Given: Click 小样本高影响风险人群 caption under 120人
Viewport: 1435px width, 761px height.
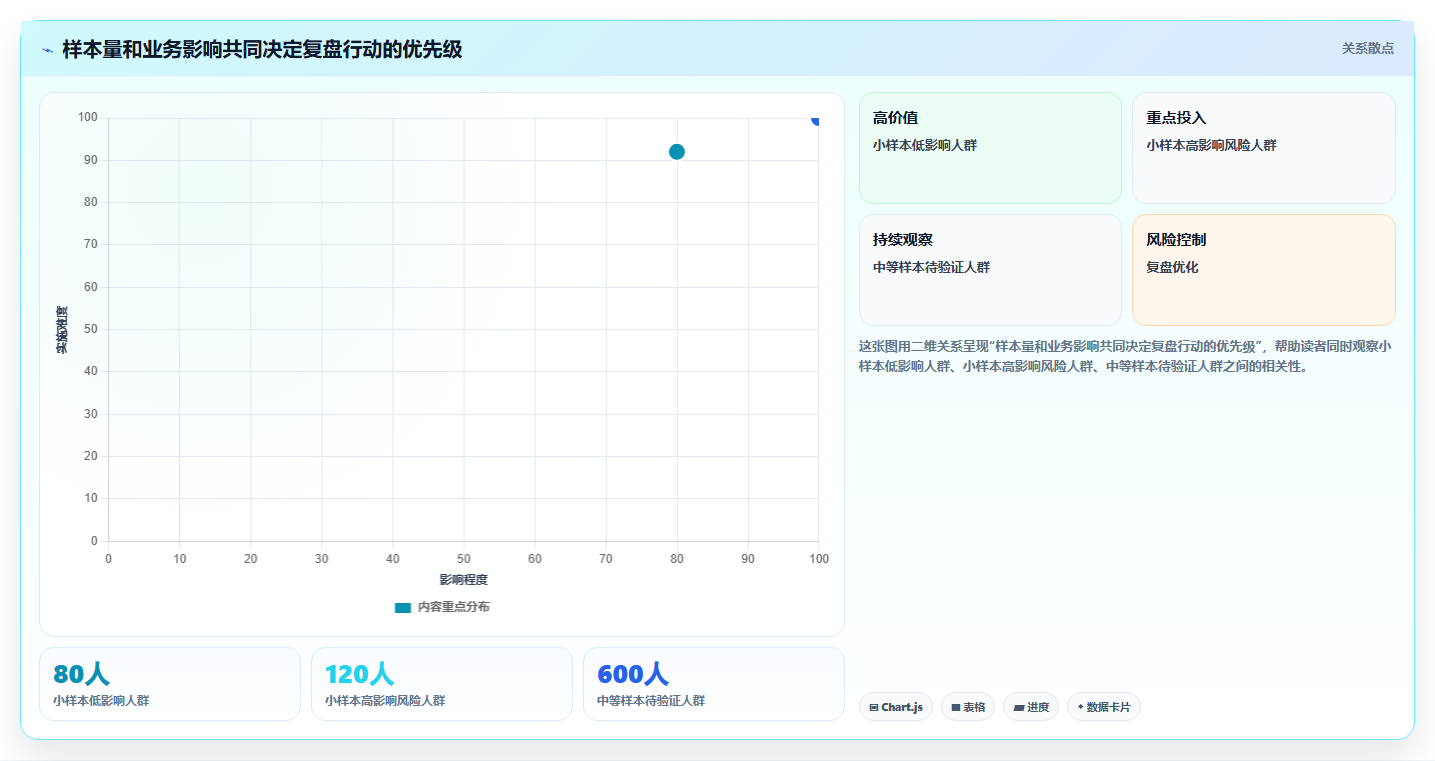Looking at the screenshot, I should click(385, 701).
